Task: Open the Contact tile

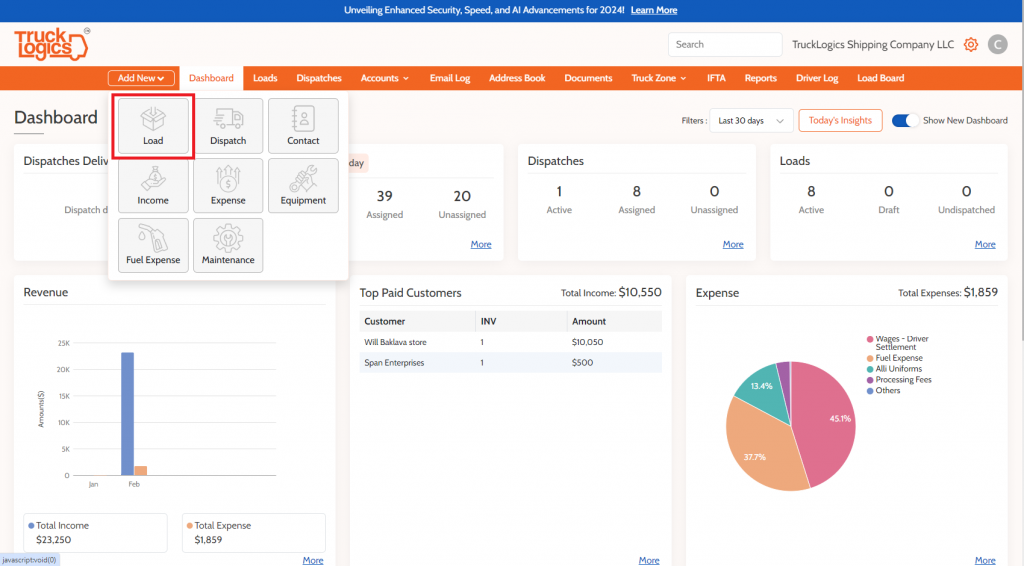Action: (303, 126)
